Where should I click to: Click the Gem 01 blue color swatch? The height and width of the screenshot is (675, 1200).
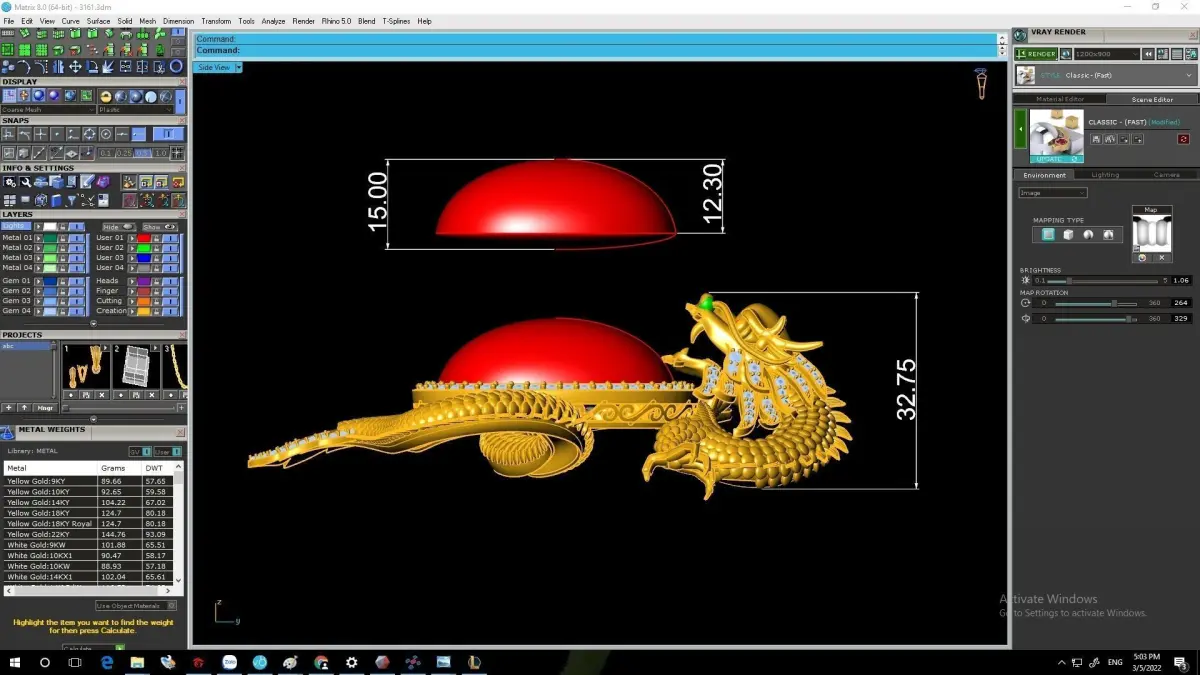[50, 281]
